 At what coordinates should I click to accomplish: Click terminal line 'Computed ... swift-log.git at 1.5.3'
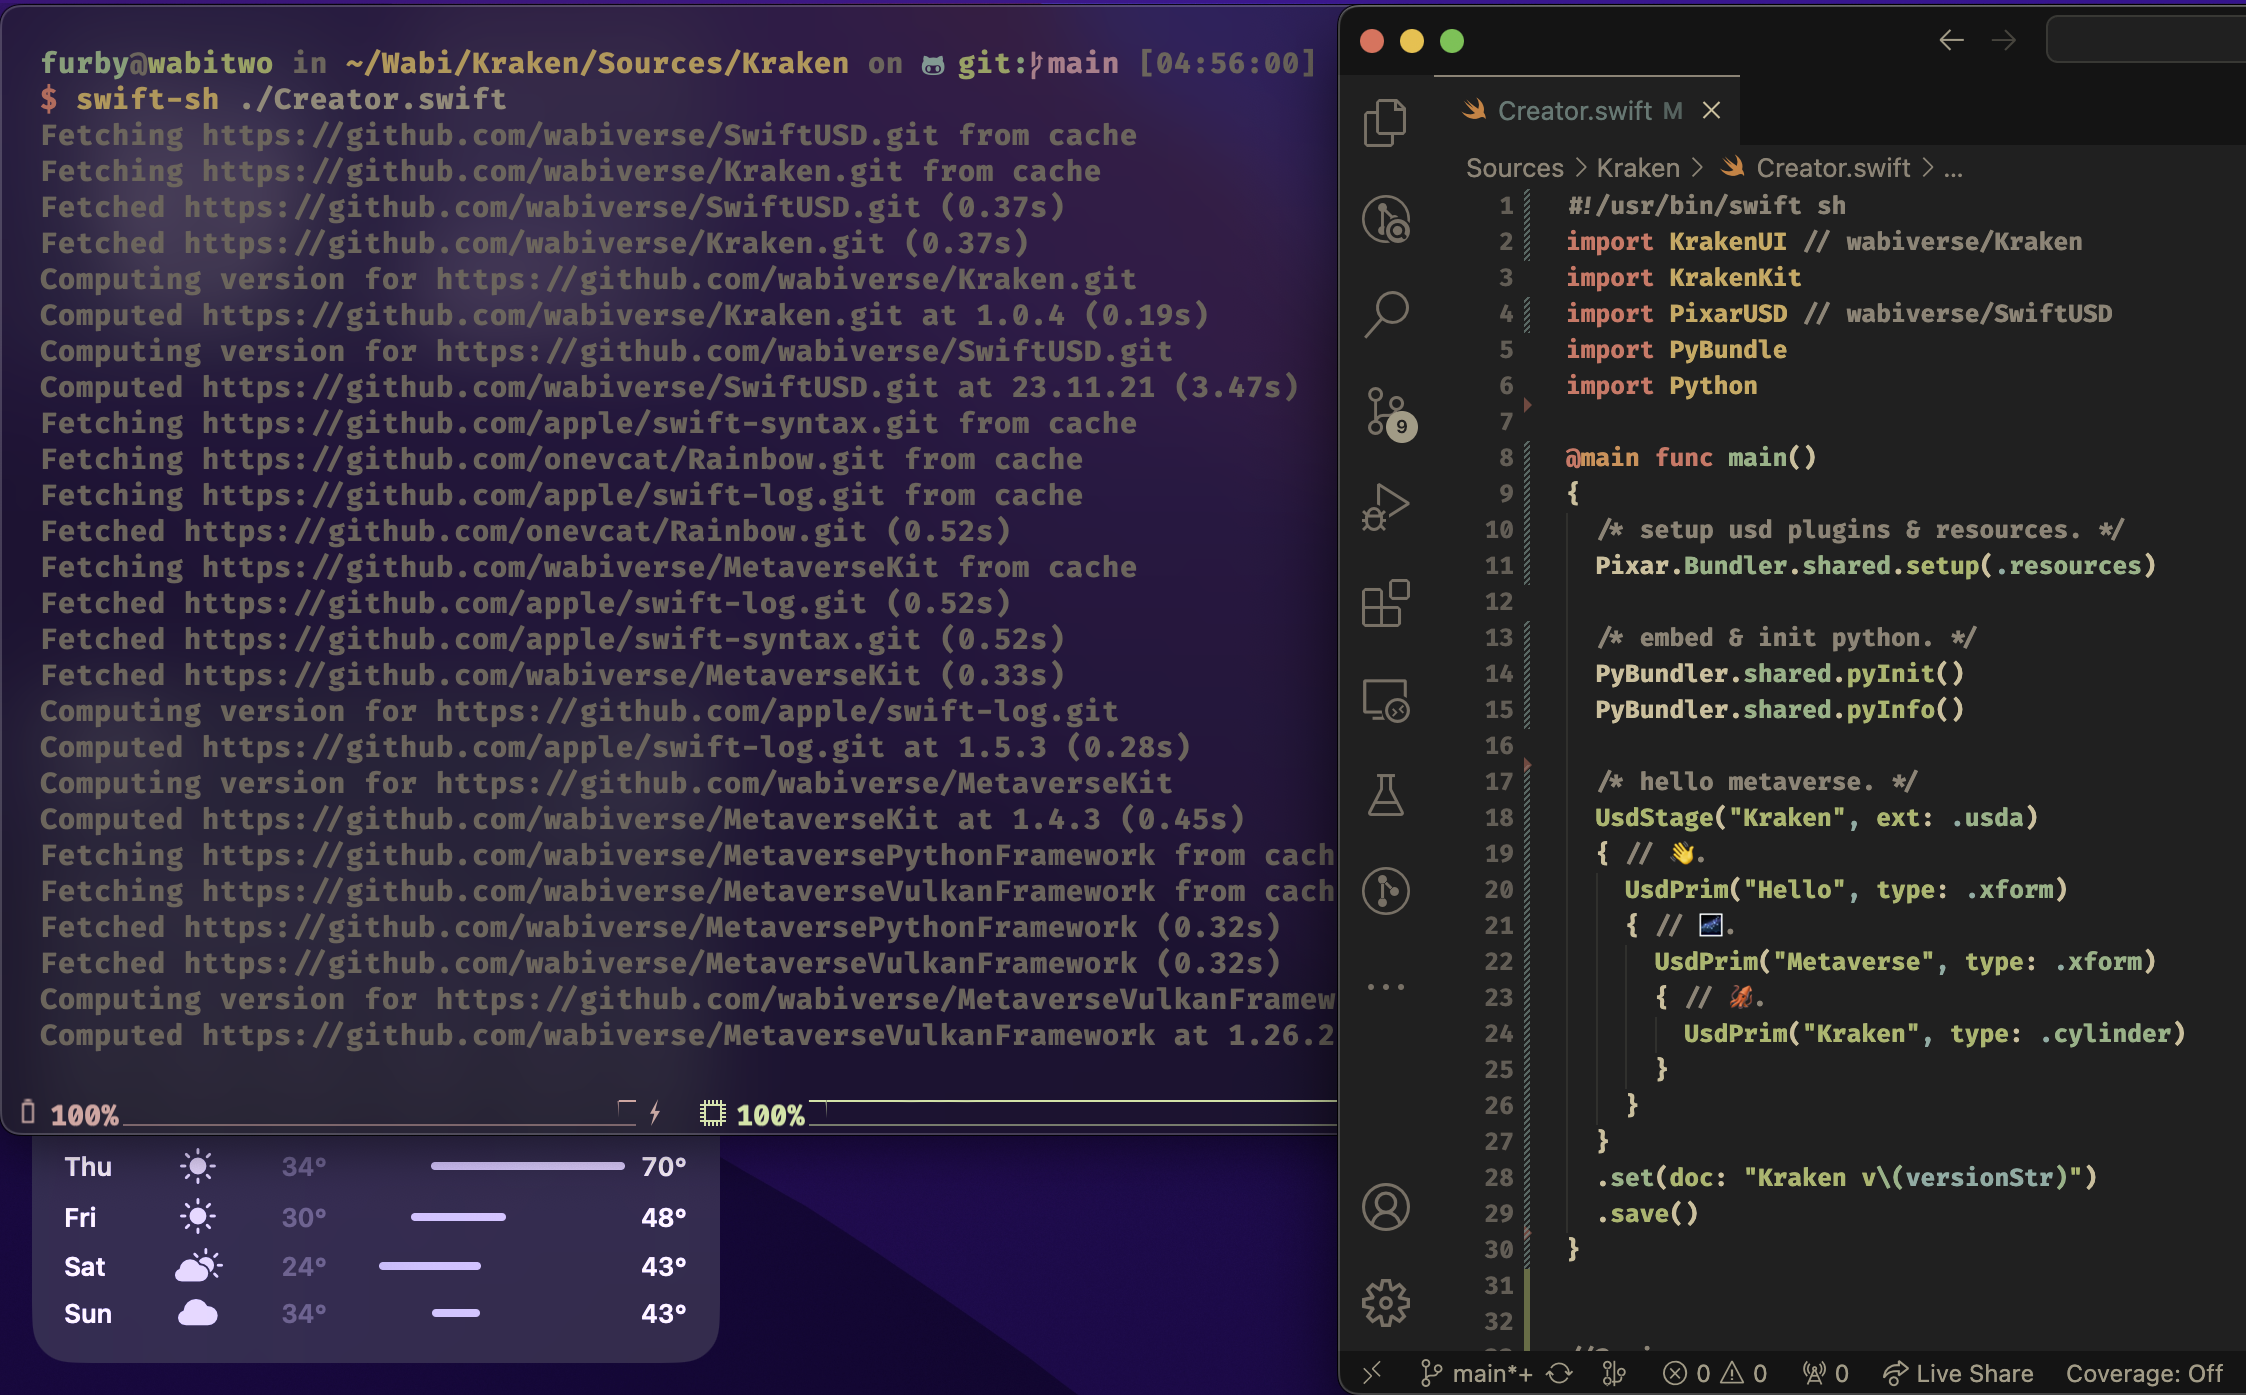[x=615, y=747]
